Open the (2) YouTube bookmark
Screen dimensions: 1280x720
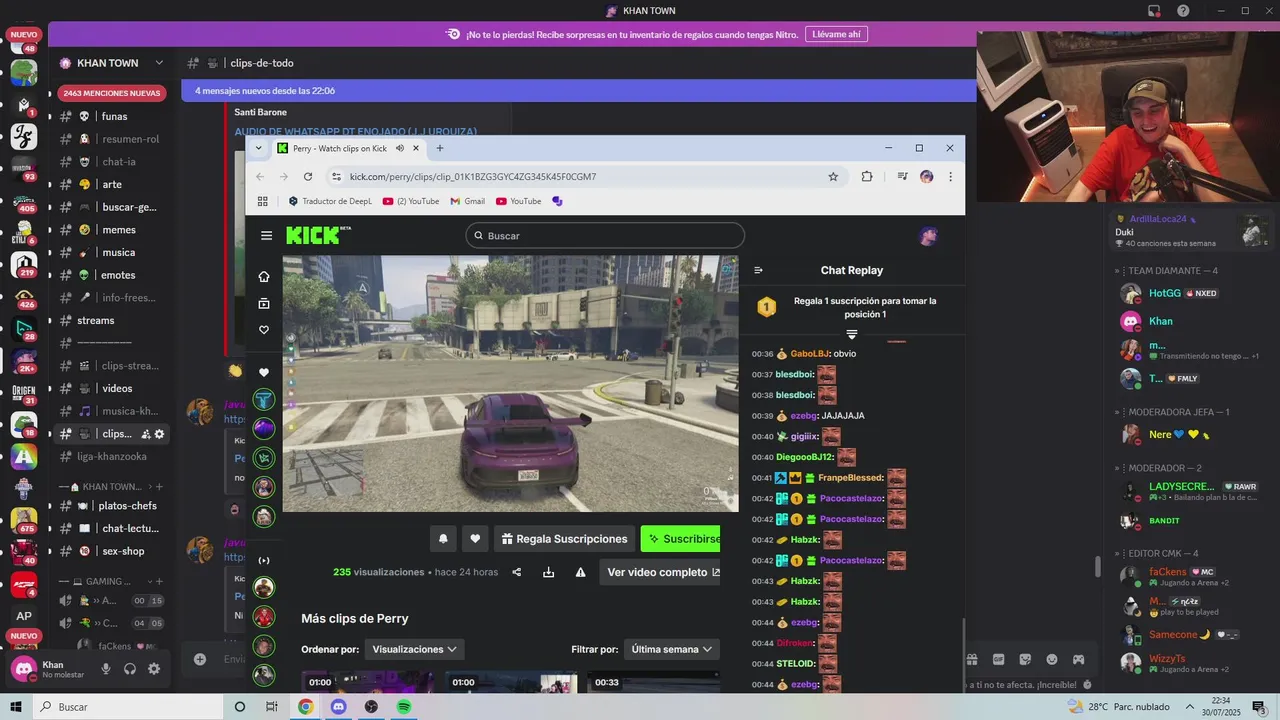click(x=411, y=201)
